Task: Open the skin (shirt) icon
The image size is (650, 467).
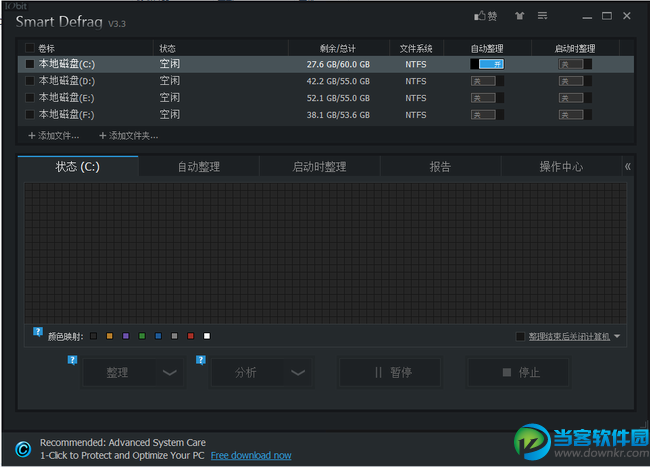Action: 519,16
